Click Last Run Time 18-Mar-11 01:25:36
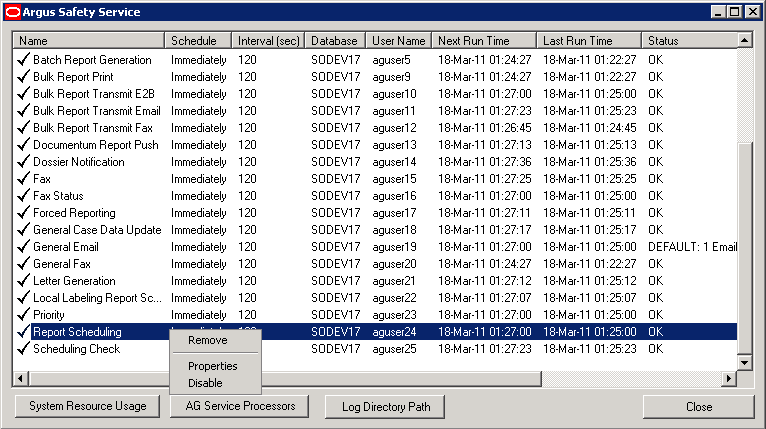Viewport: 766px width, 429px height. tap(590, 162)
